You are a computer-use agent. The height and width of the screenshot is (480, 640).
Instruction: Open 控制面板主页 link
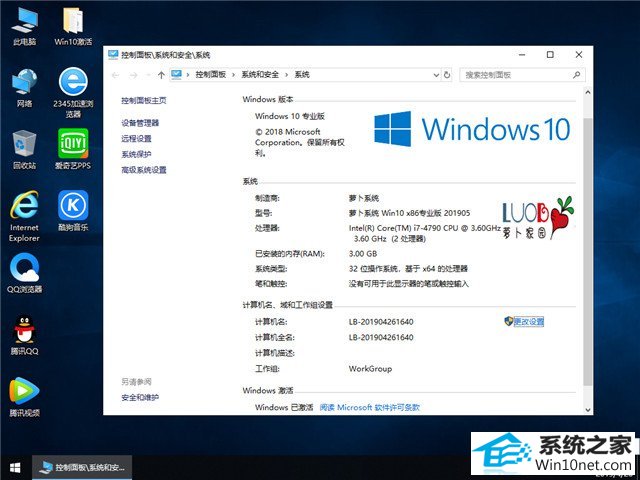tap(144, 100)
